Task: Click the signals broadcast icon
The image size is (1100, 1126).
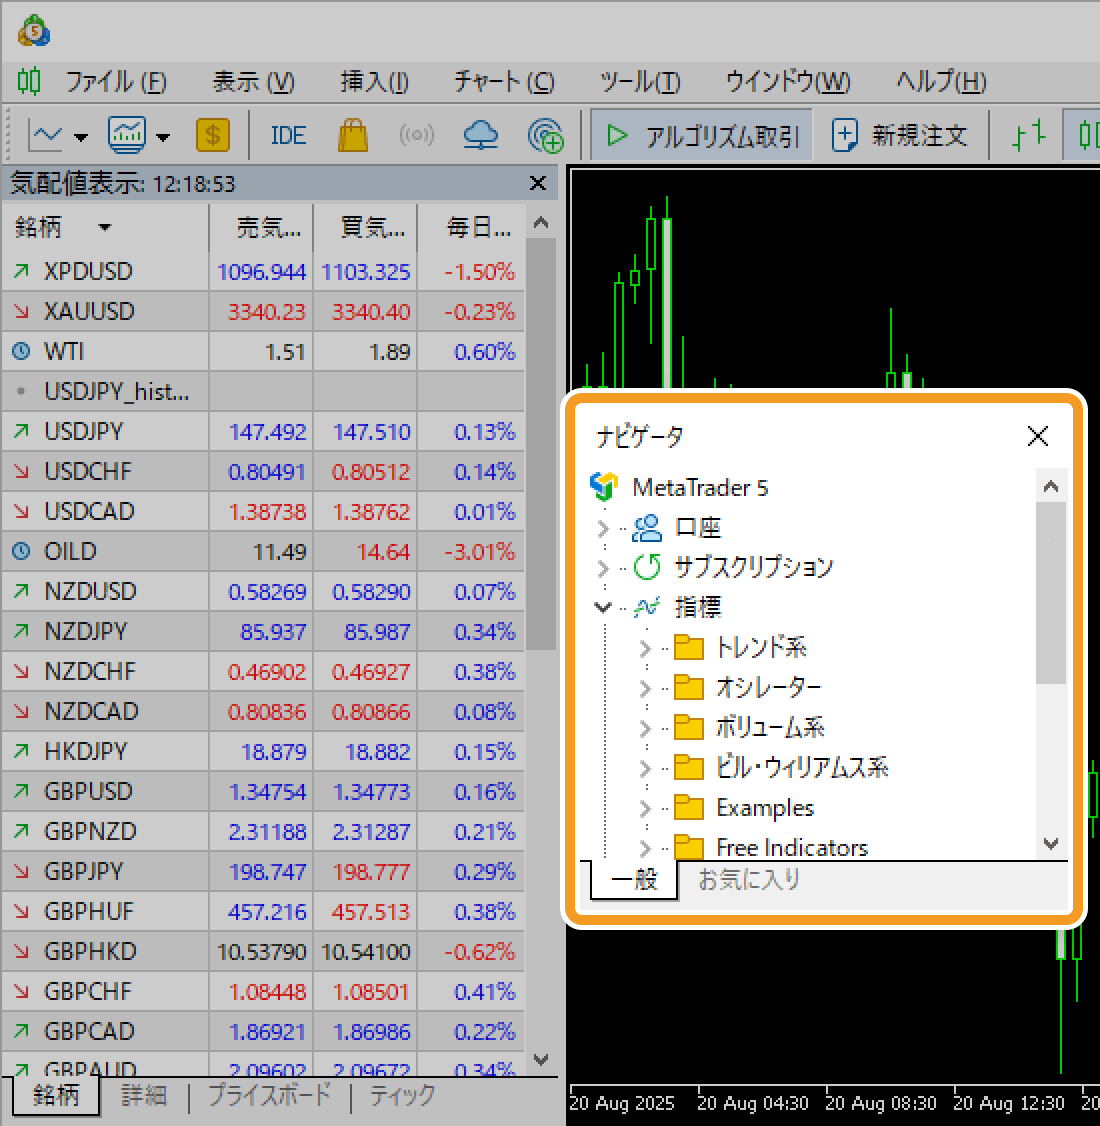Action: click(x=416, y=135)
